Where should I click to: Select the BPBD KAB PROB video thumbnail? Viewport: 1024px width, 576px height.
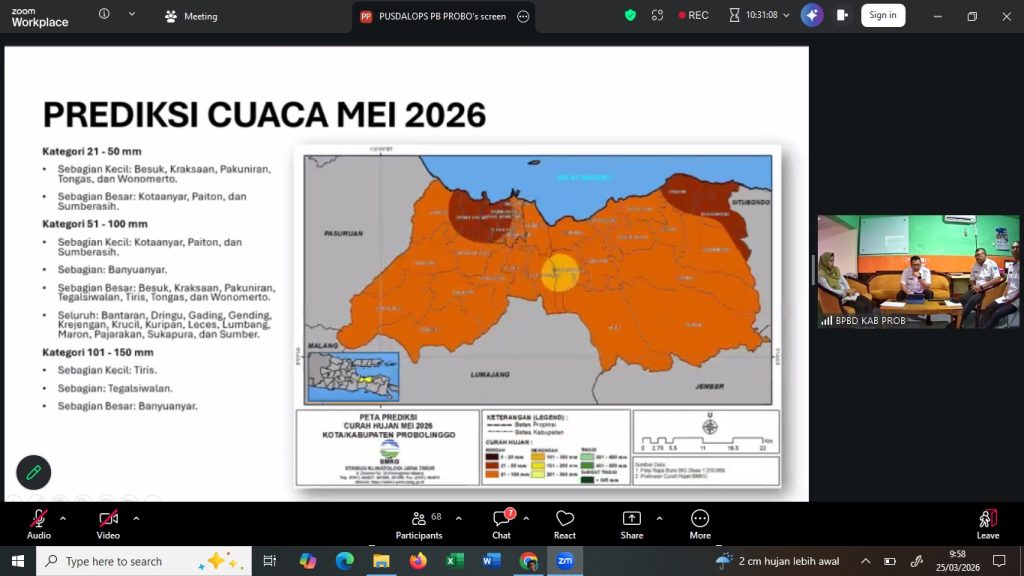[918, 272]
